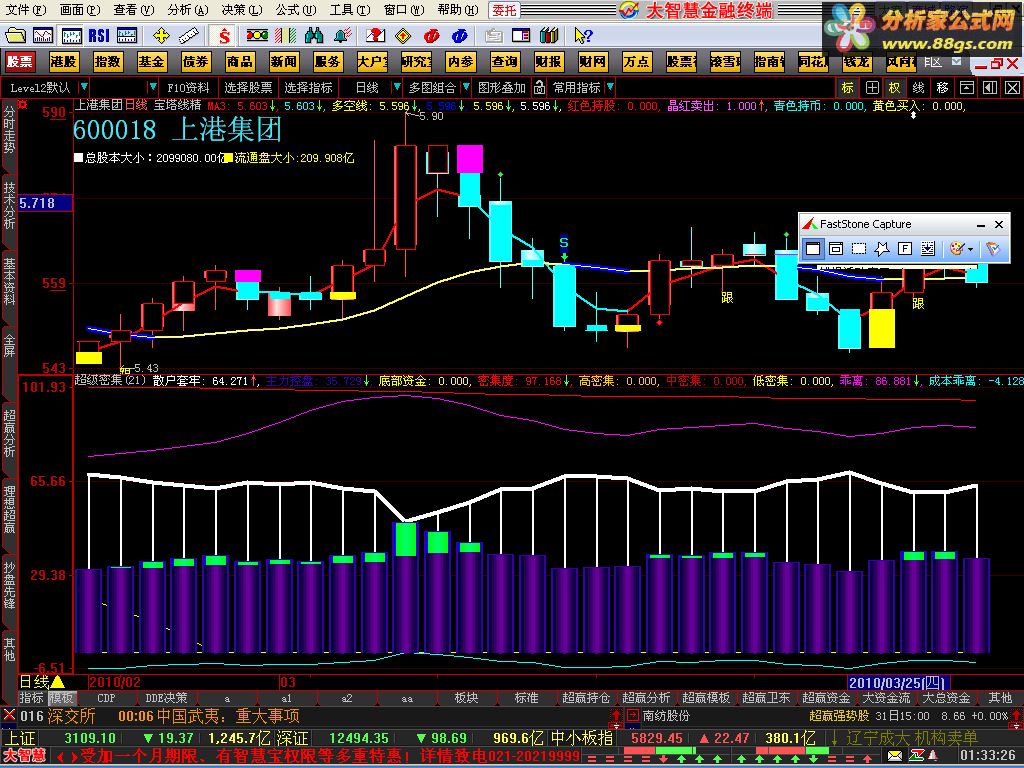Expand the Level2默认 dropdown arrow
This screenshot has height=768, width=1024.
click(84, 88)
